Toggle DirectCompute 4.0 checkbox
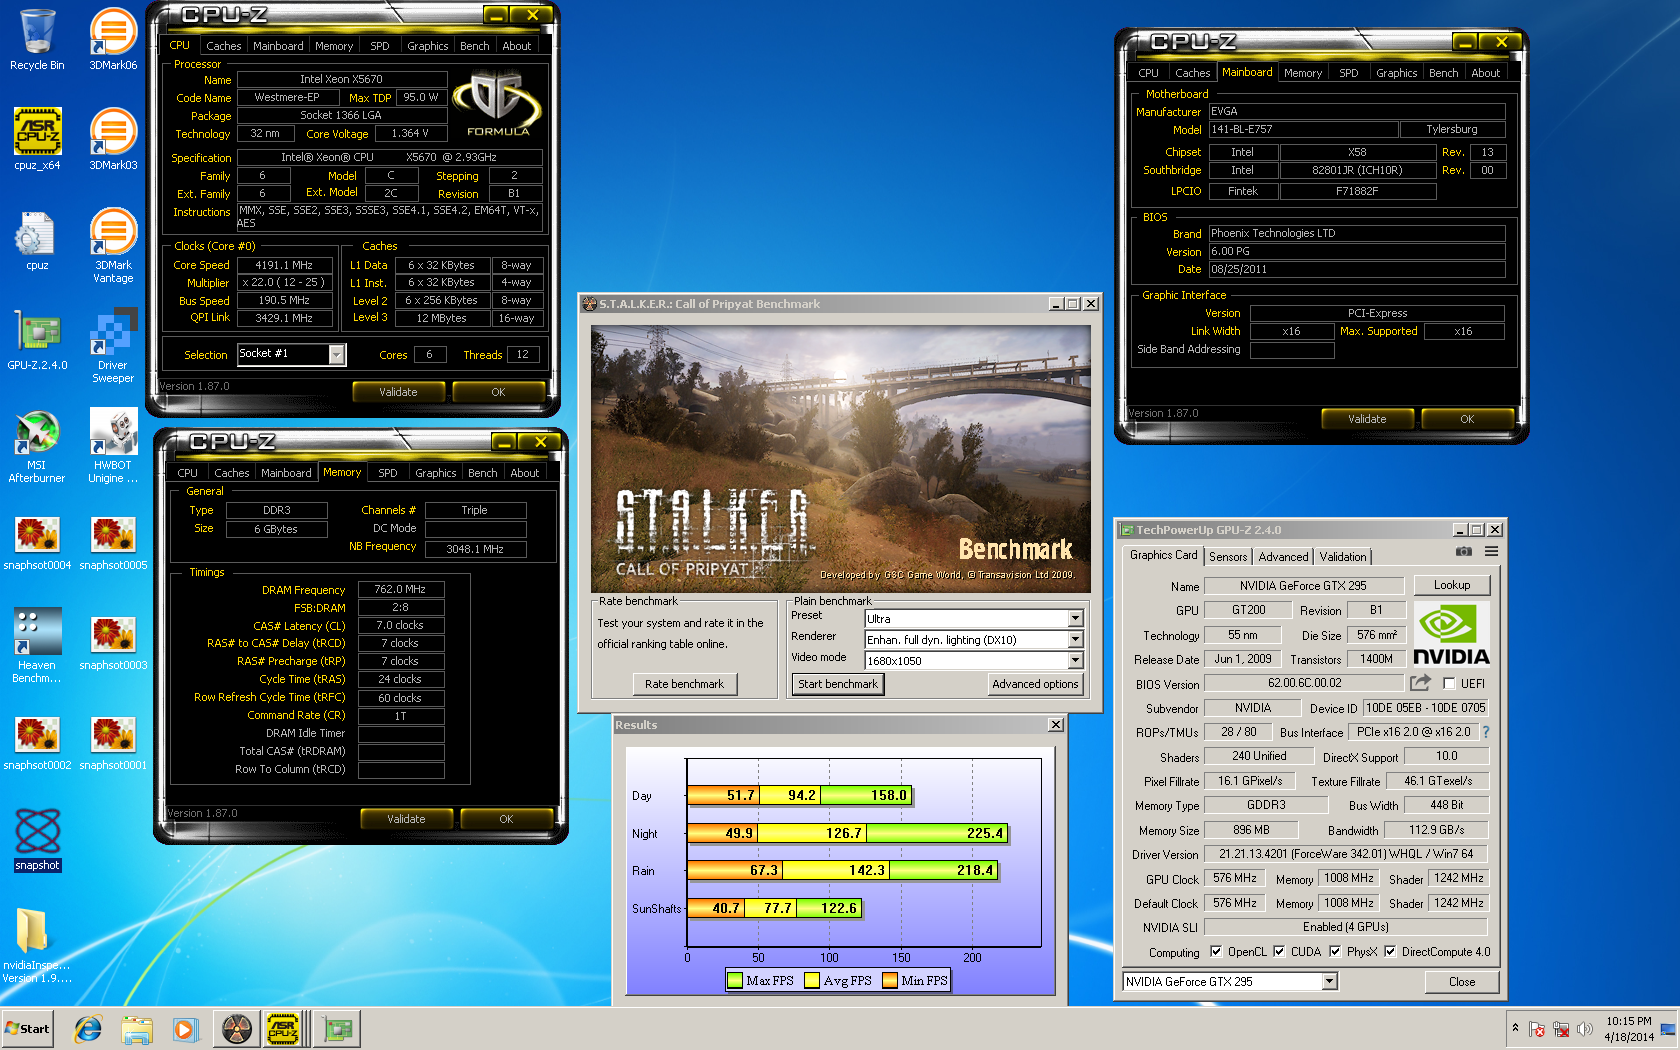1680x1050 pixels. pyautogui.click(x=1390, y=952)
